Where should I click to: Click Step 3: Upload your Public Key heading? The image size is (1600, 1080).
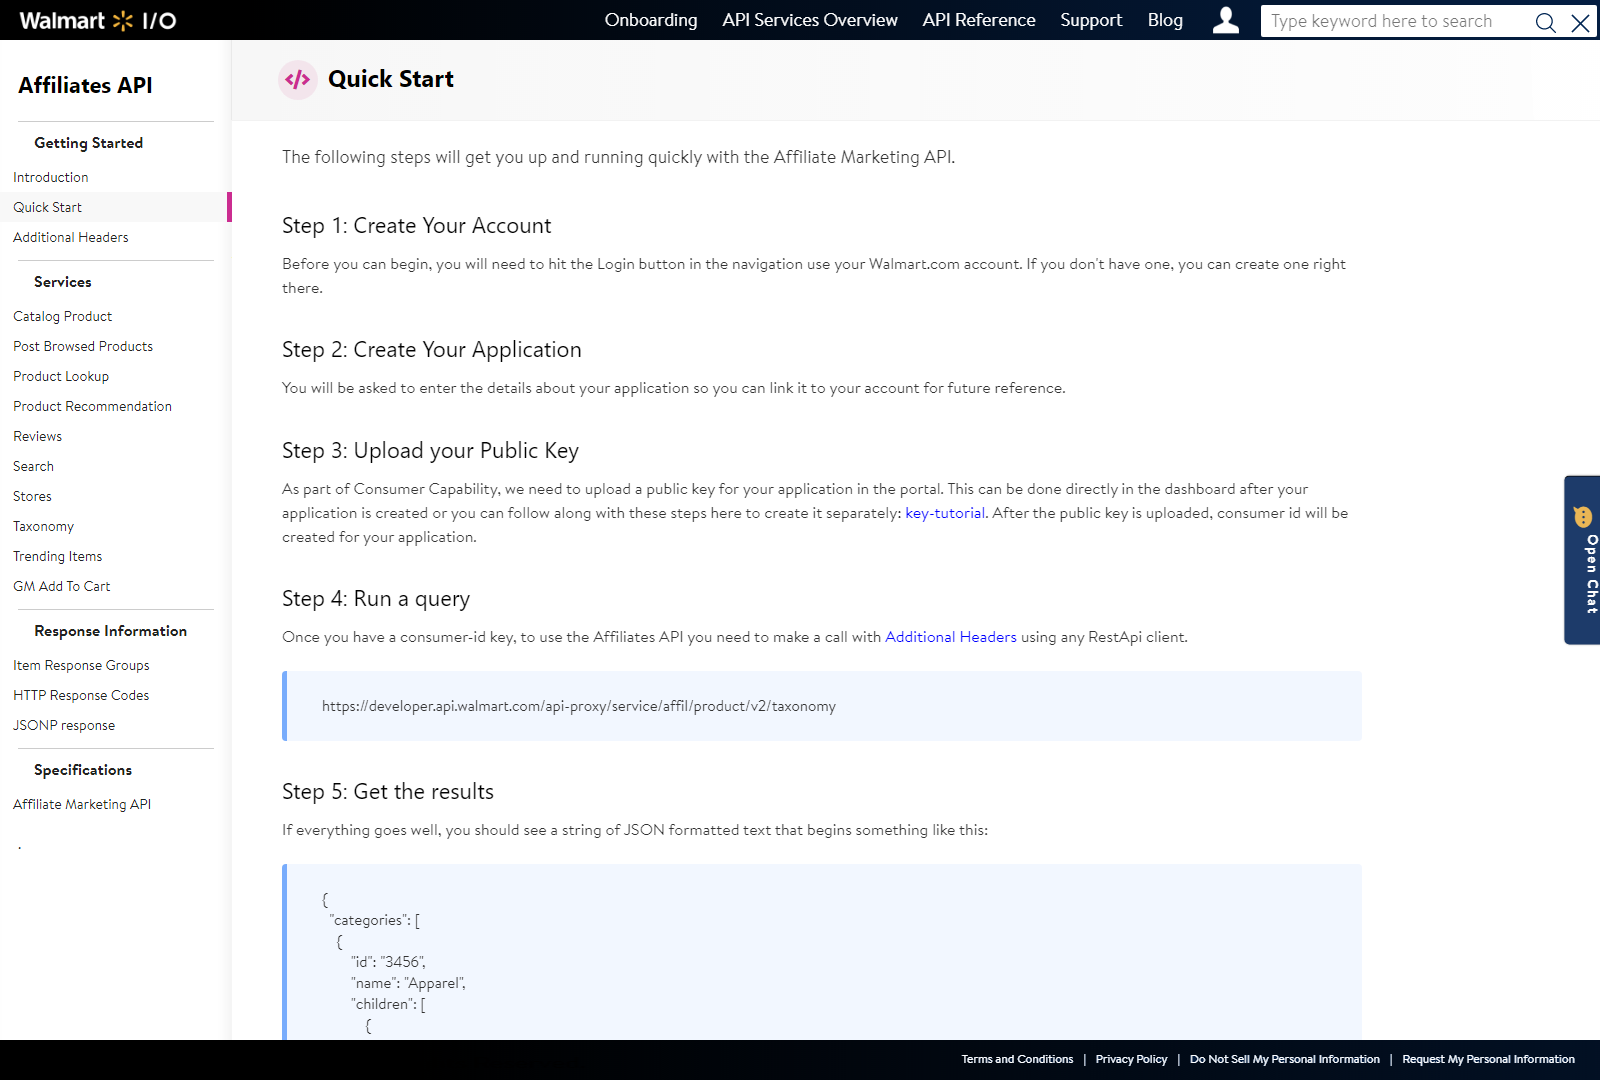click(431, 451)
